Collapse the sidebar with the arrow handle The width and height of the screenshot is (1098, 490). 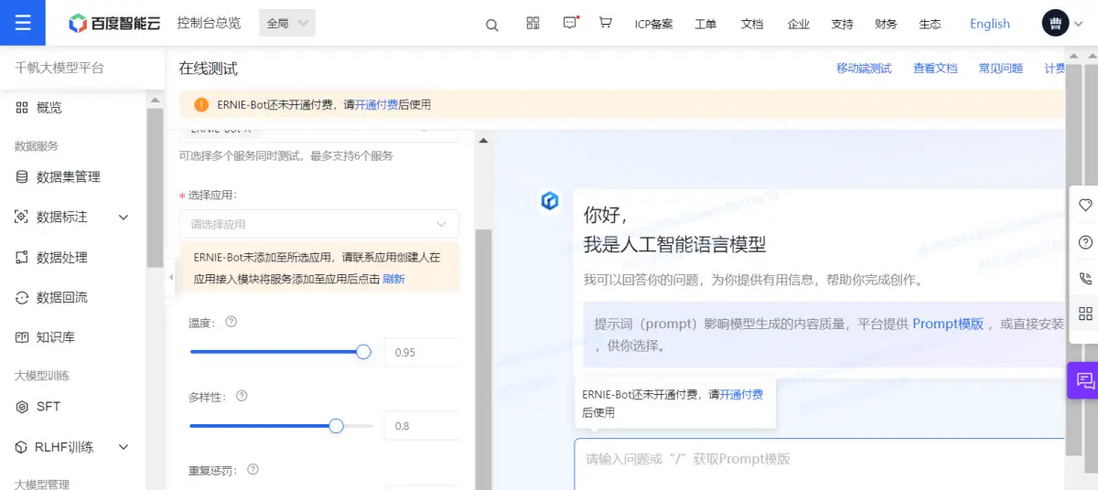171,278
